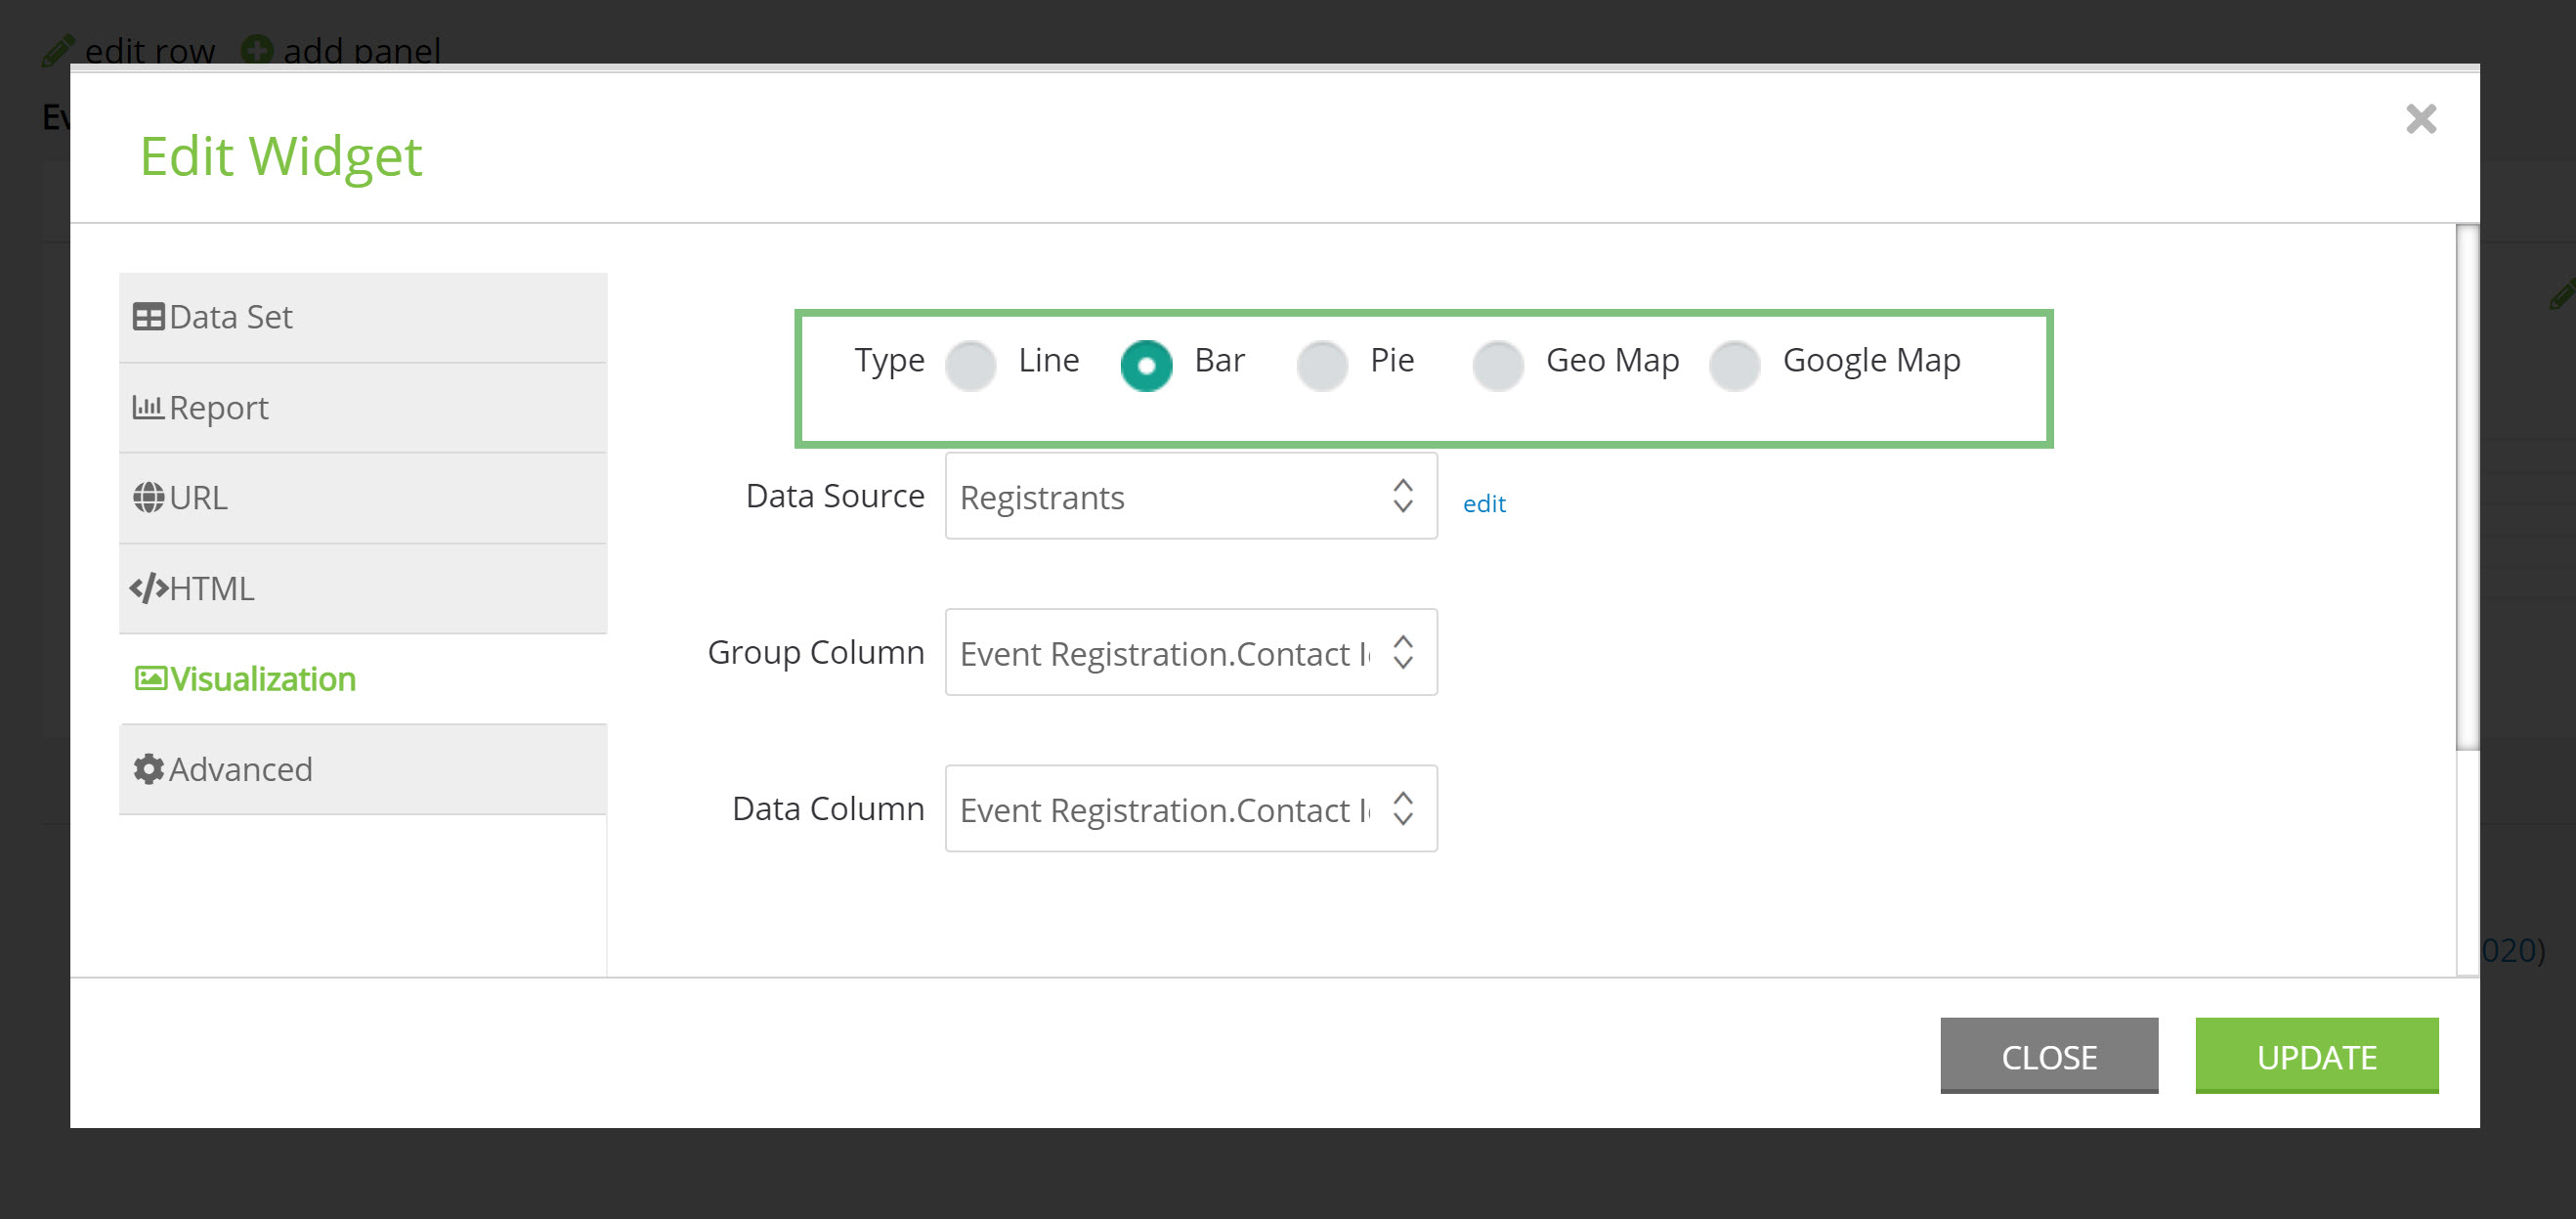Select the Bar chart type radio

(1146, 365)
